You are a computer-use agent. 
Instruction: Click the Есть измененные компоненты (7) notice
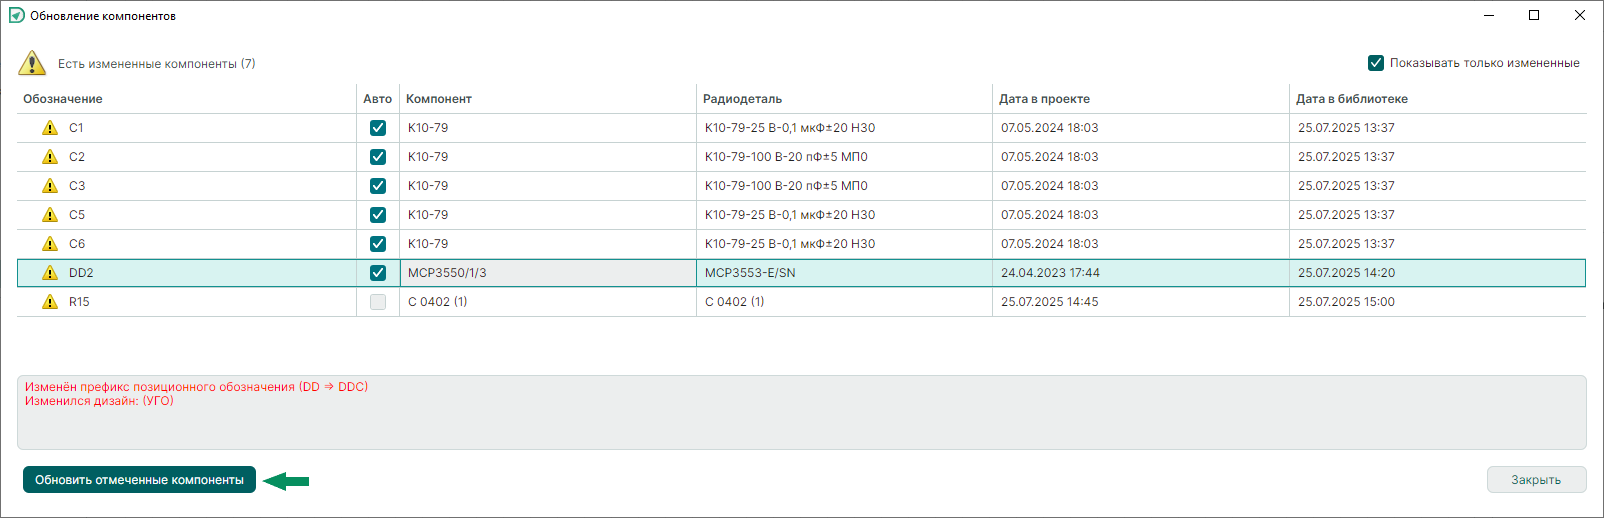coord(156,63)
